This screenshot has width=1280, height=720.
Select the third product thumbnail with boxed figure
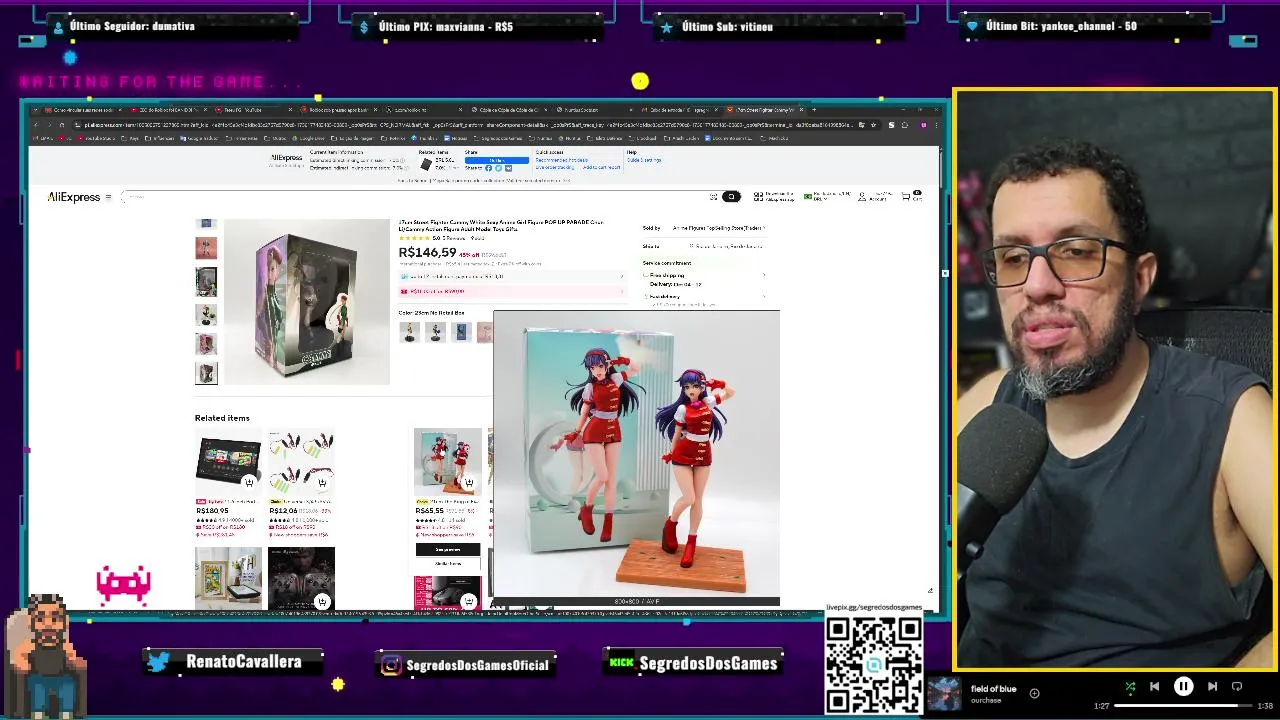point(206,282)
